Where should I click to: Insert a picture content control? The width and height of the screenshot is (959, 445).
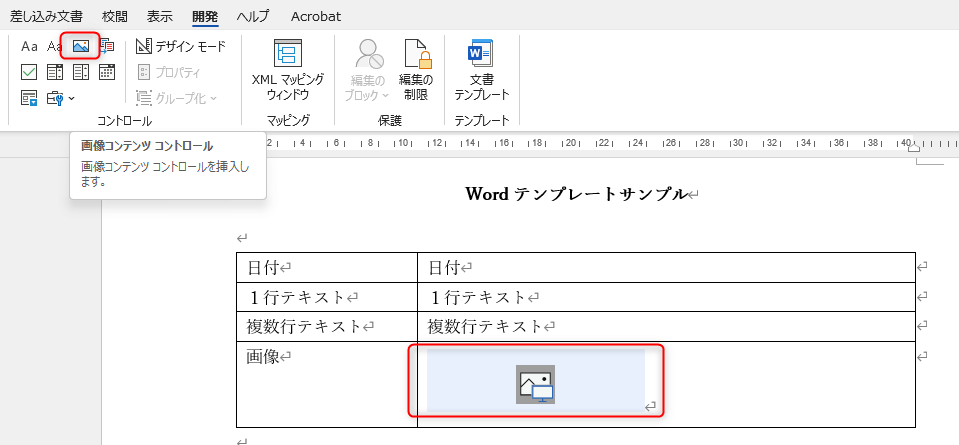81,46
